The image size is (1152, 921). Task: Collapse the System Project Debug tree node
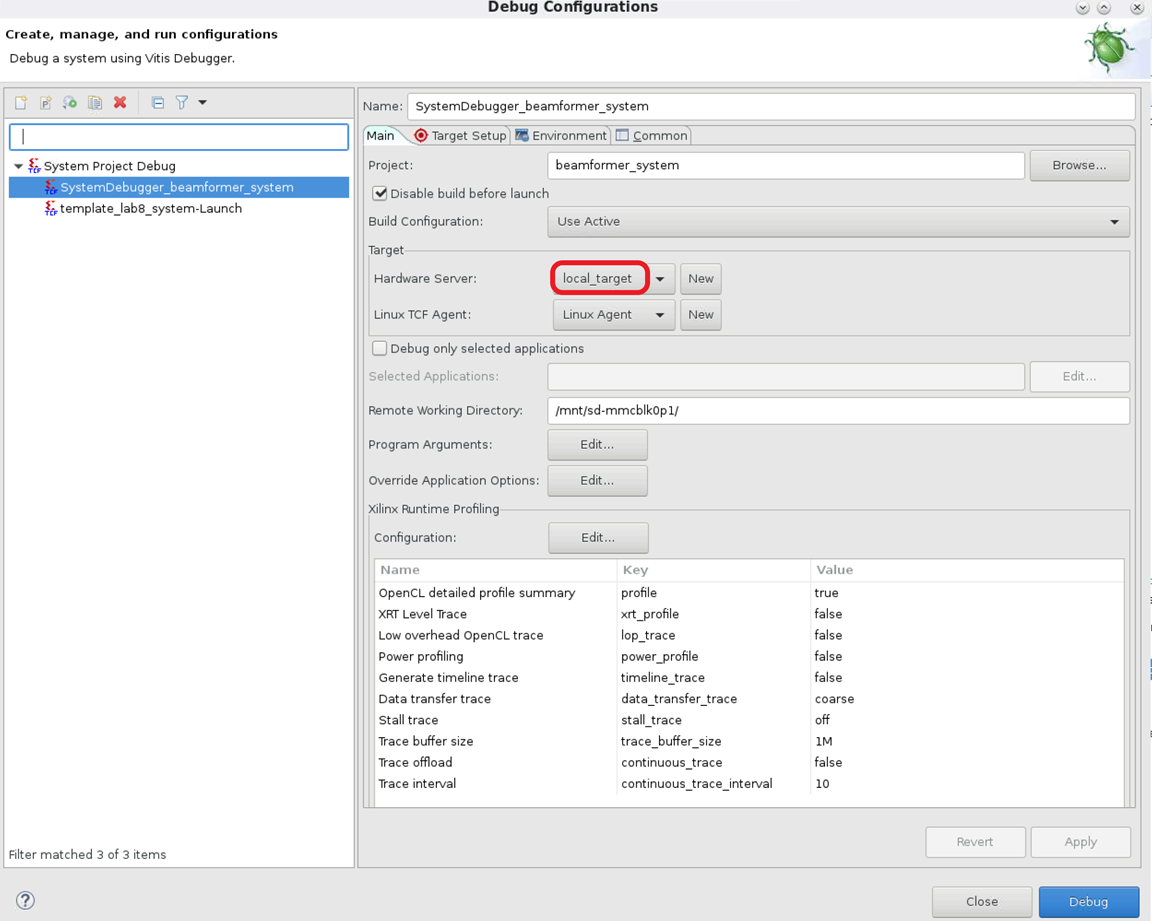point(18,166)
